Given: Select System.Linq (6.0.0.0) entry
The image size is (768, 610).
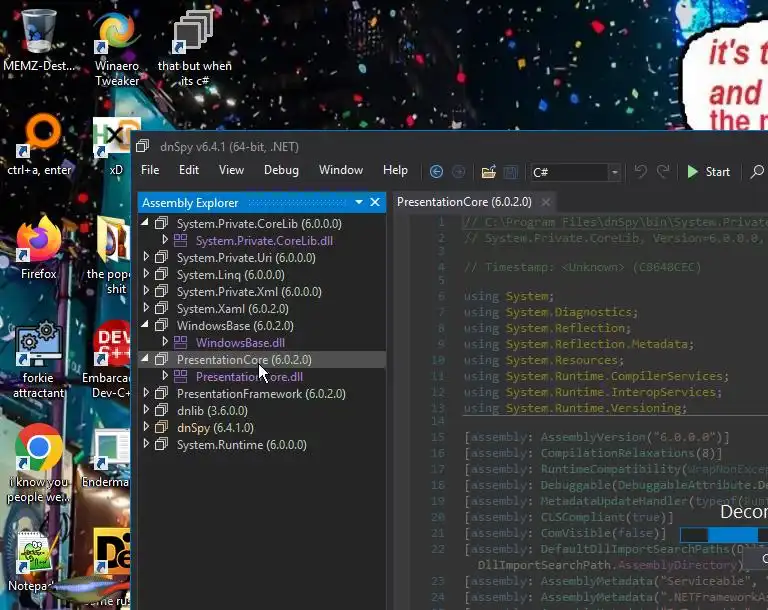Looking at the screenshot, I should coord(230,275).
